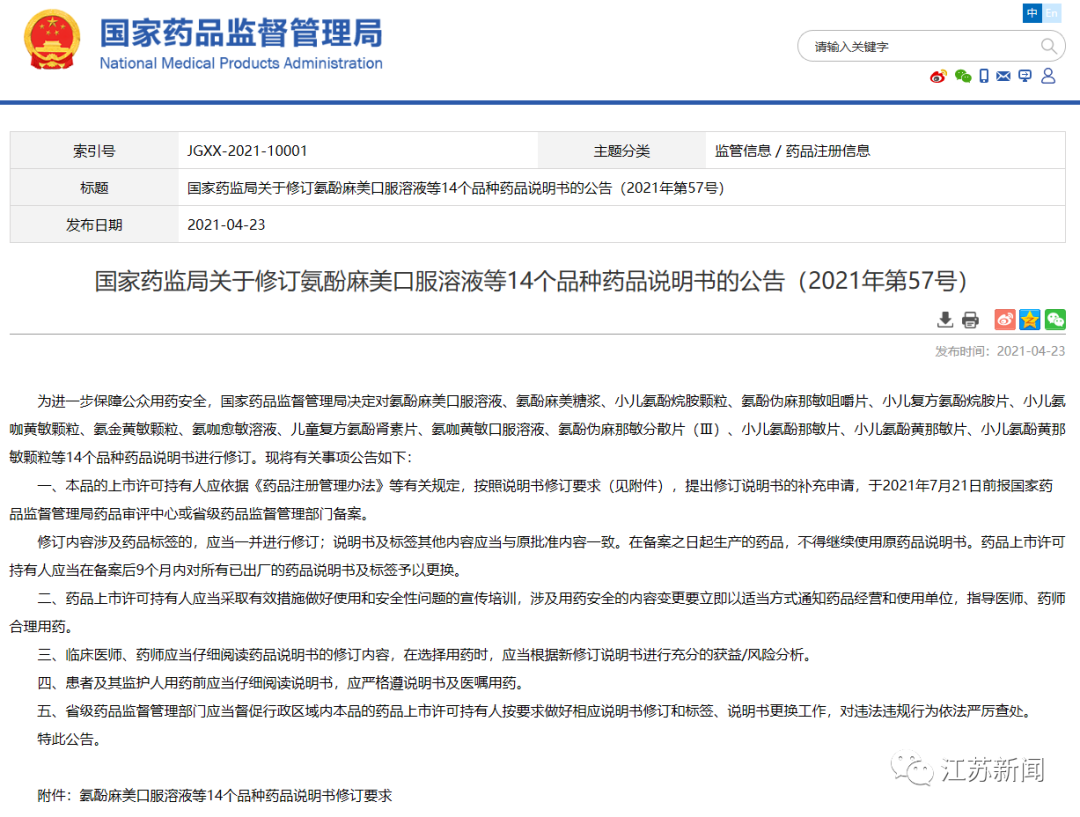The height and width of the screenshot is (817, 1080).
Task: Open the user account icon at top right
Action: (x=1046, y=76)
